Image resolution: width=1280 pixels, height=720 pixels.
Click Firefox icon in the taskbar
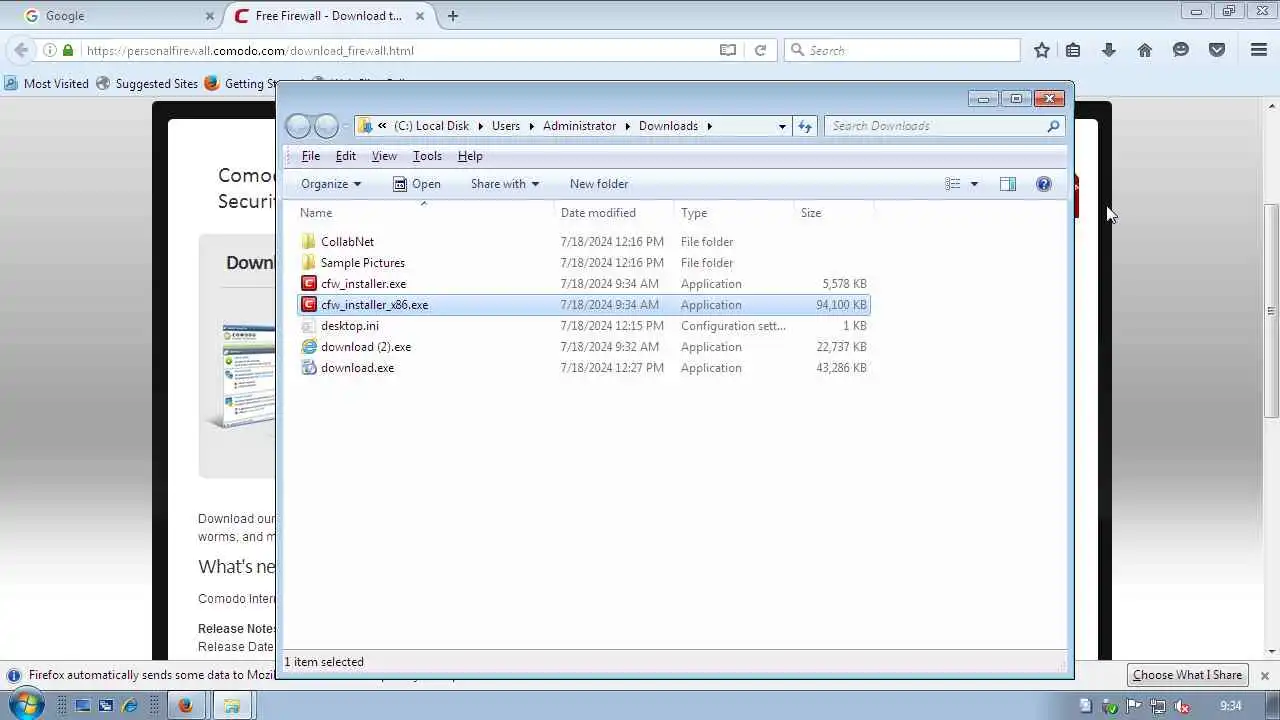[185, 705]
